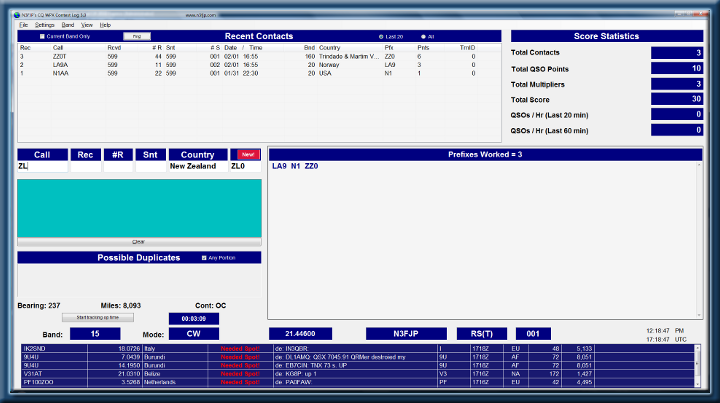The height and width of the screenshot is (403, 720).
Task: Open the Help menu
Action: tap(106, 24)
